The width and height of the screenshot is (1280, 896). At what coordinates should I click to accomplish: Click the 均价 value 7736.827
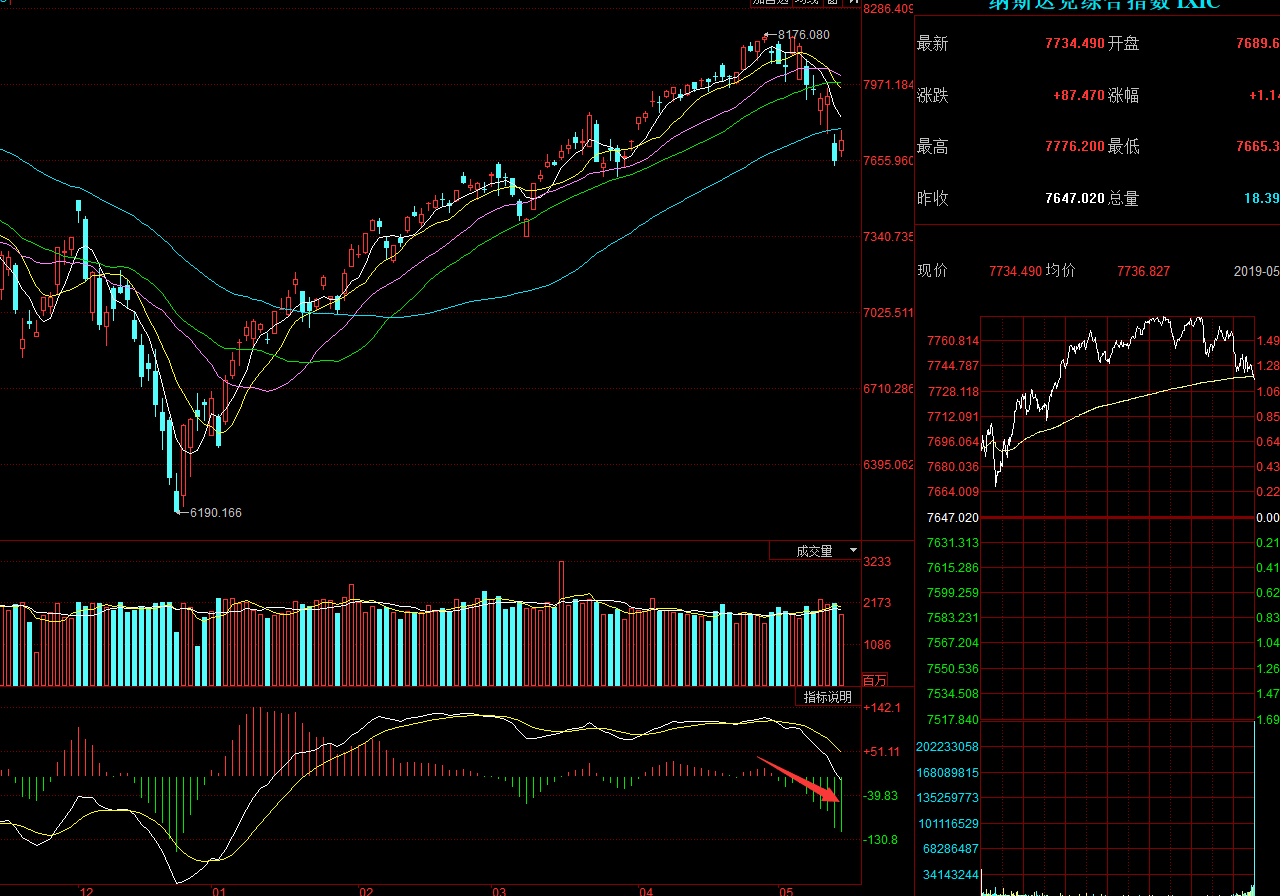[1143, 271]
